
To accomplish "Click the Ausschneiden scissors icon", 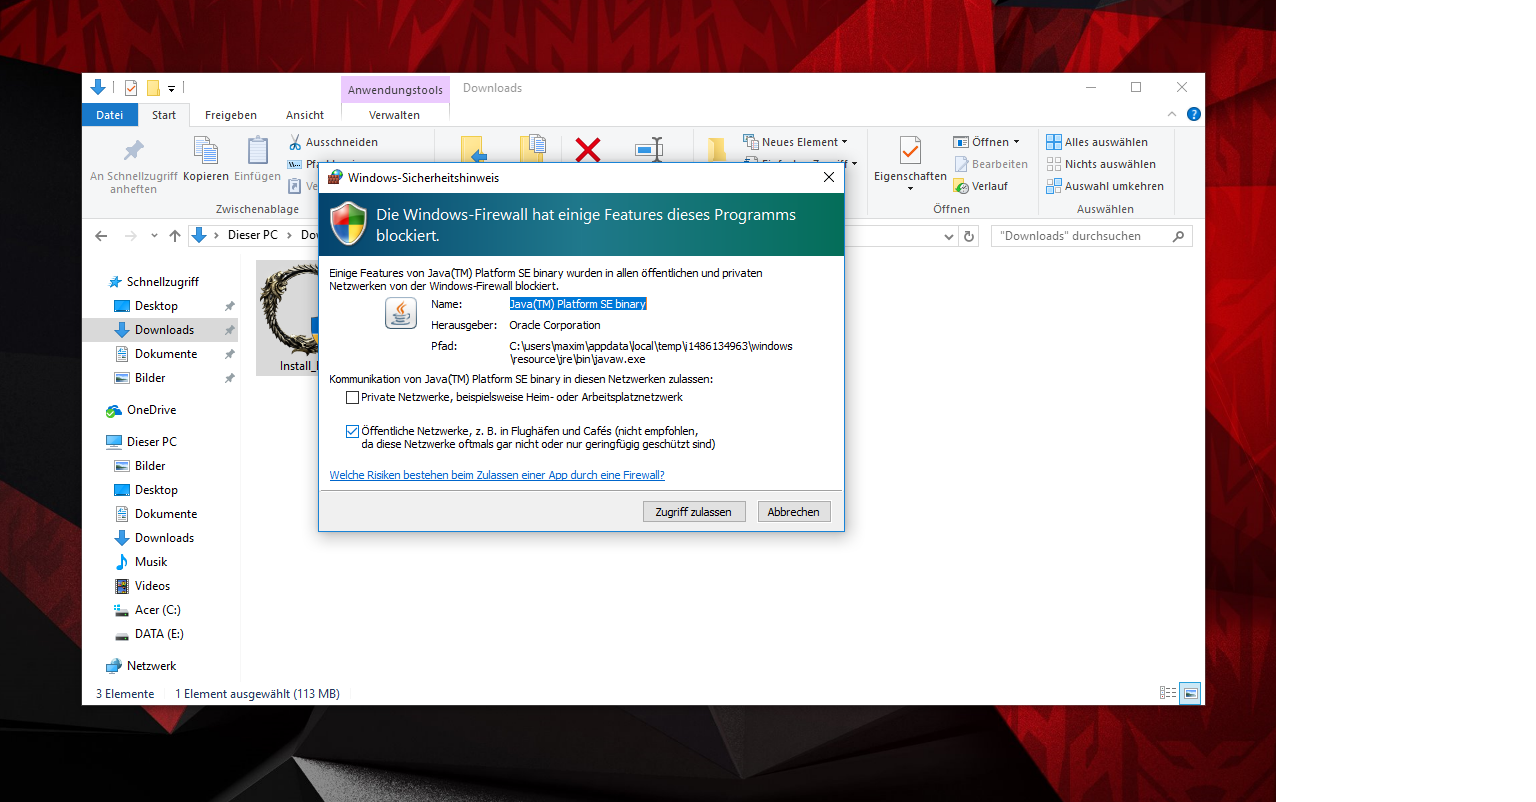I will pyautogui.click(x=295, y=142).
